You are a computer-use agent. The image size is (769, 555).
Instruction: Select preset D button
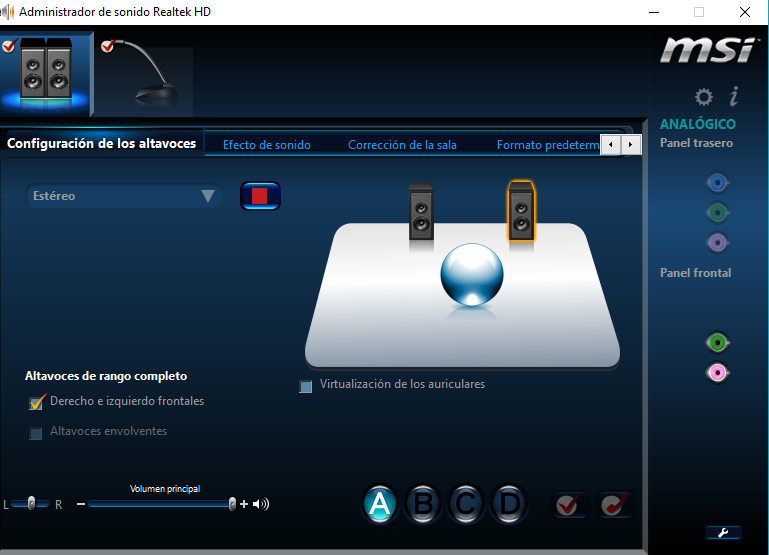click(509, 504)
